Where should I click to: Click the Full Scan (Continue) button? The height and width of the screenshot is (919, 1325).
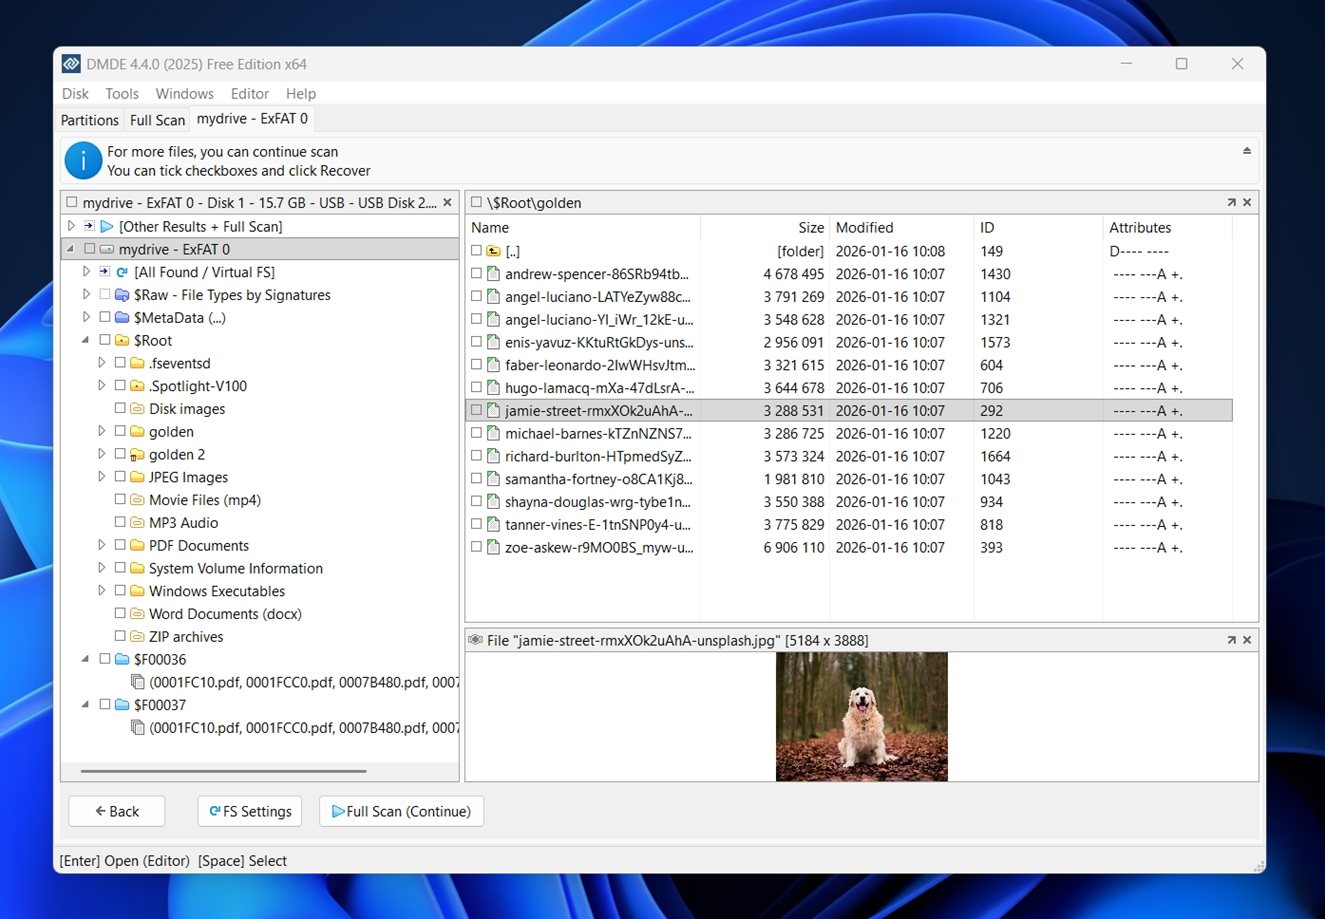click(401, 811)
